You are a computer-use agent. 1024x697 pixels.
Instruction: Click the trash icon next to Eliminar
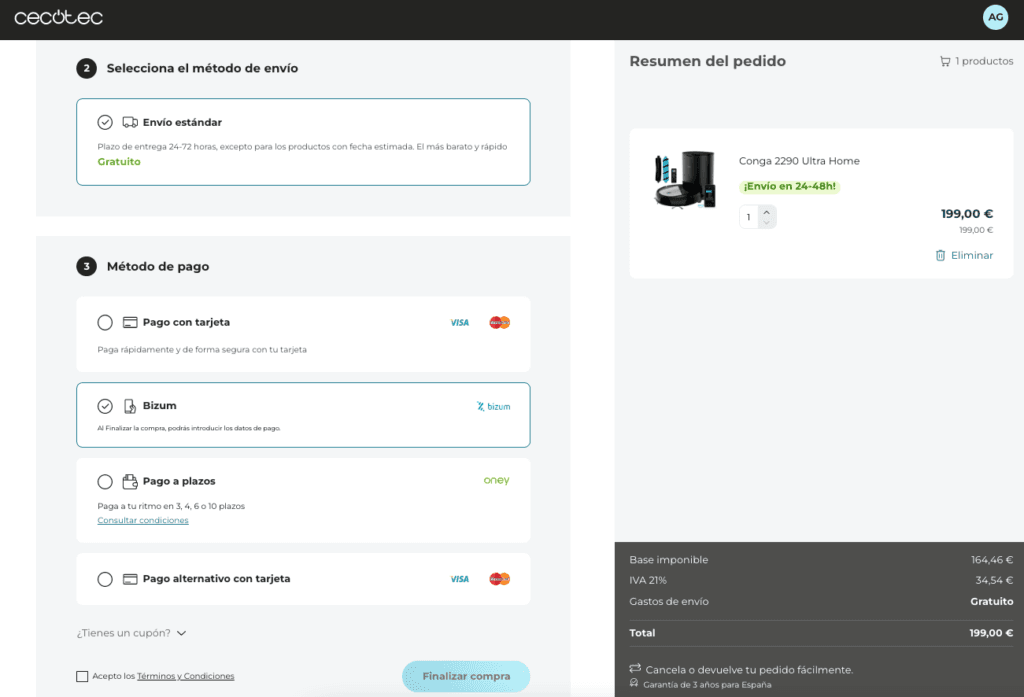click(940, 255)
